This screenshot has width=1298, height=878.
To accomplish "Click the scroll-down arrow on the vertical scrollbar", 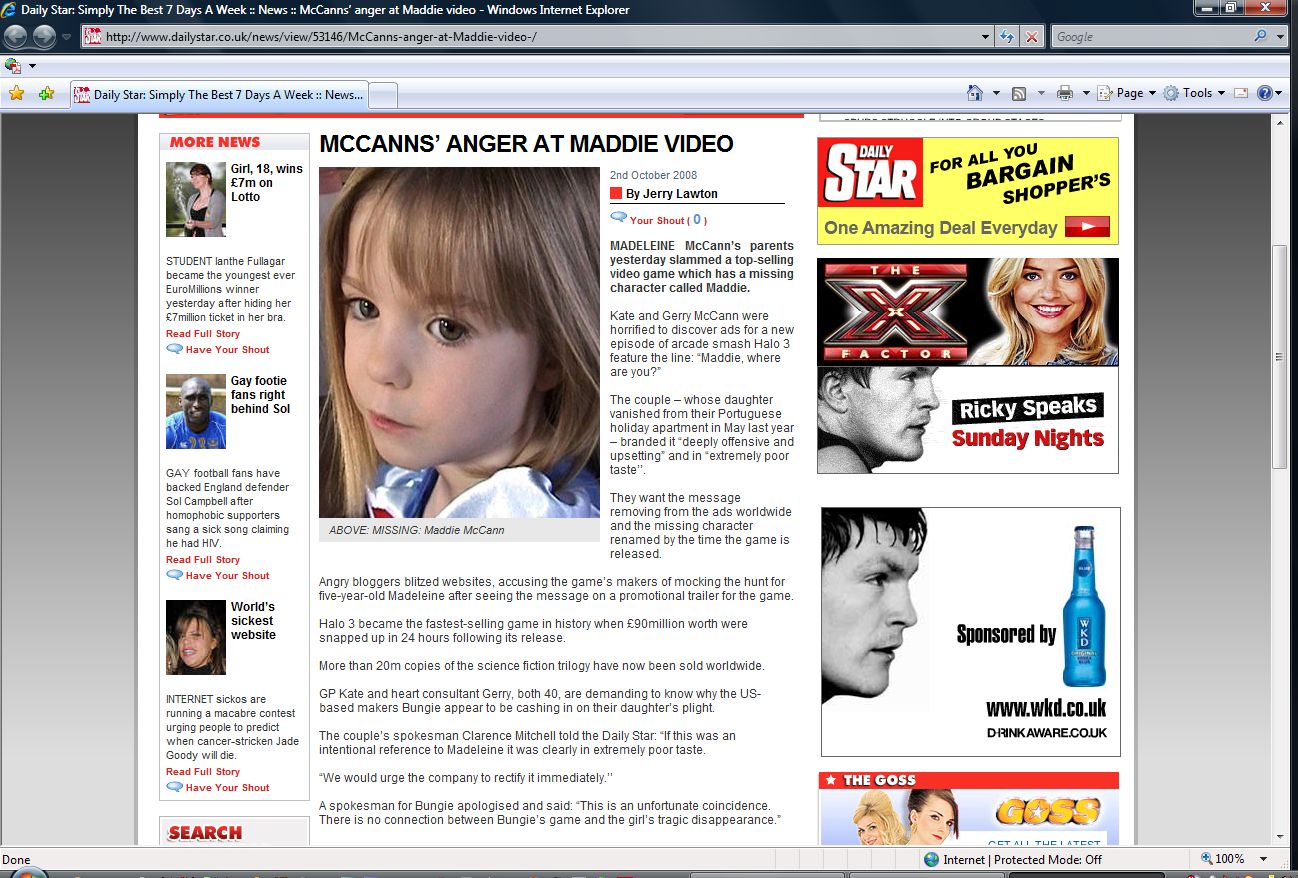I will tap(1280, 836).
